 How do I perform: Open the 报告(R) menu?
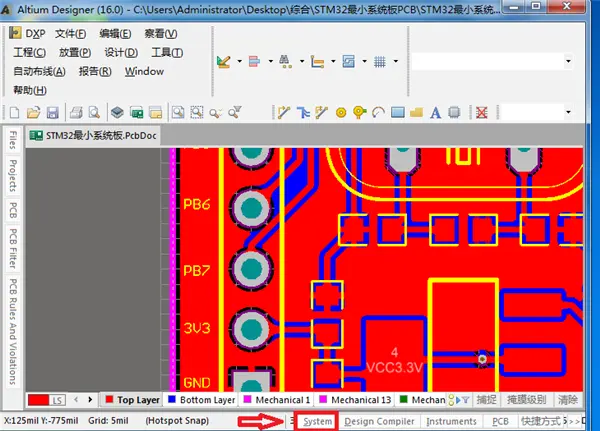point(95,71)
